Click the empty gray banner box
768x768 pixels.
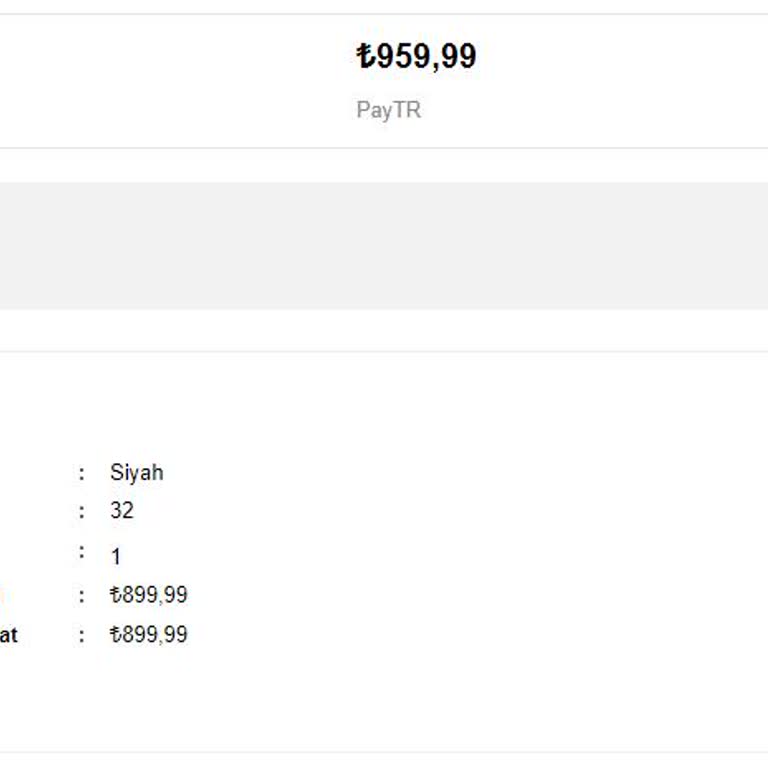coord(384,245)
